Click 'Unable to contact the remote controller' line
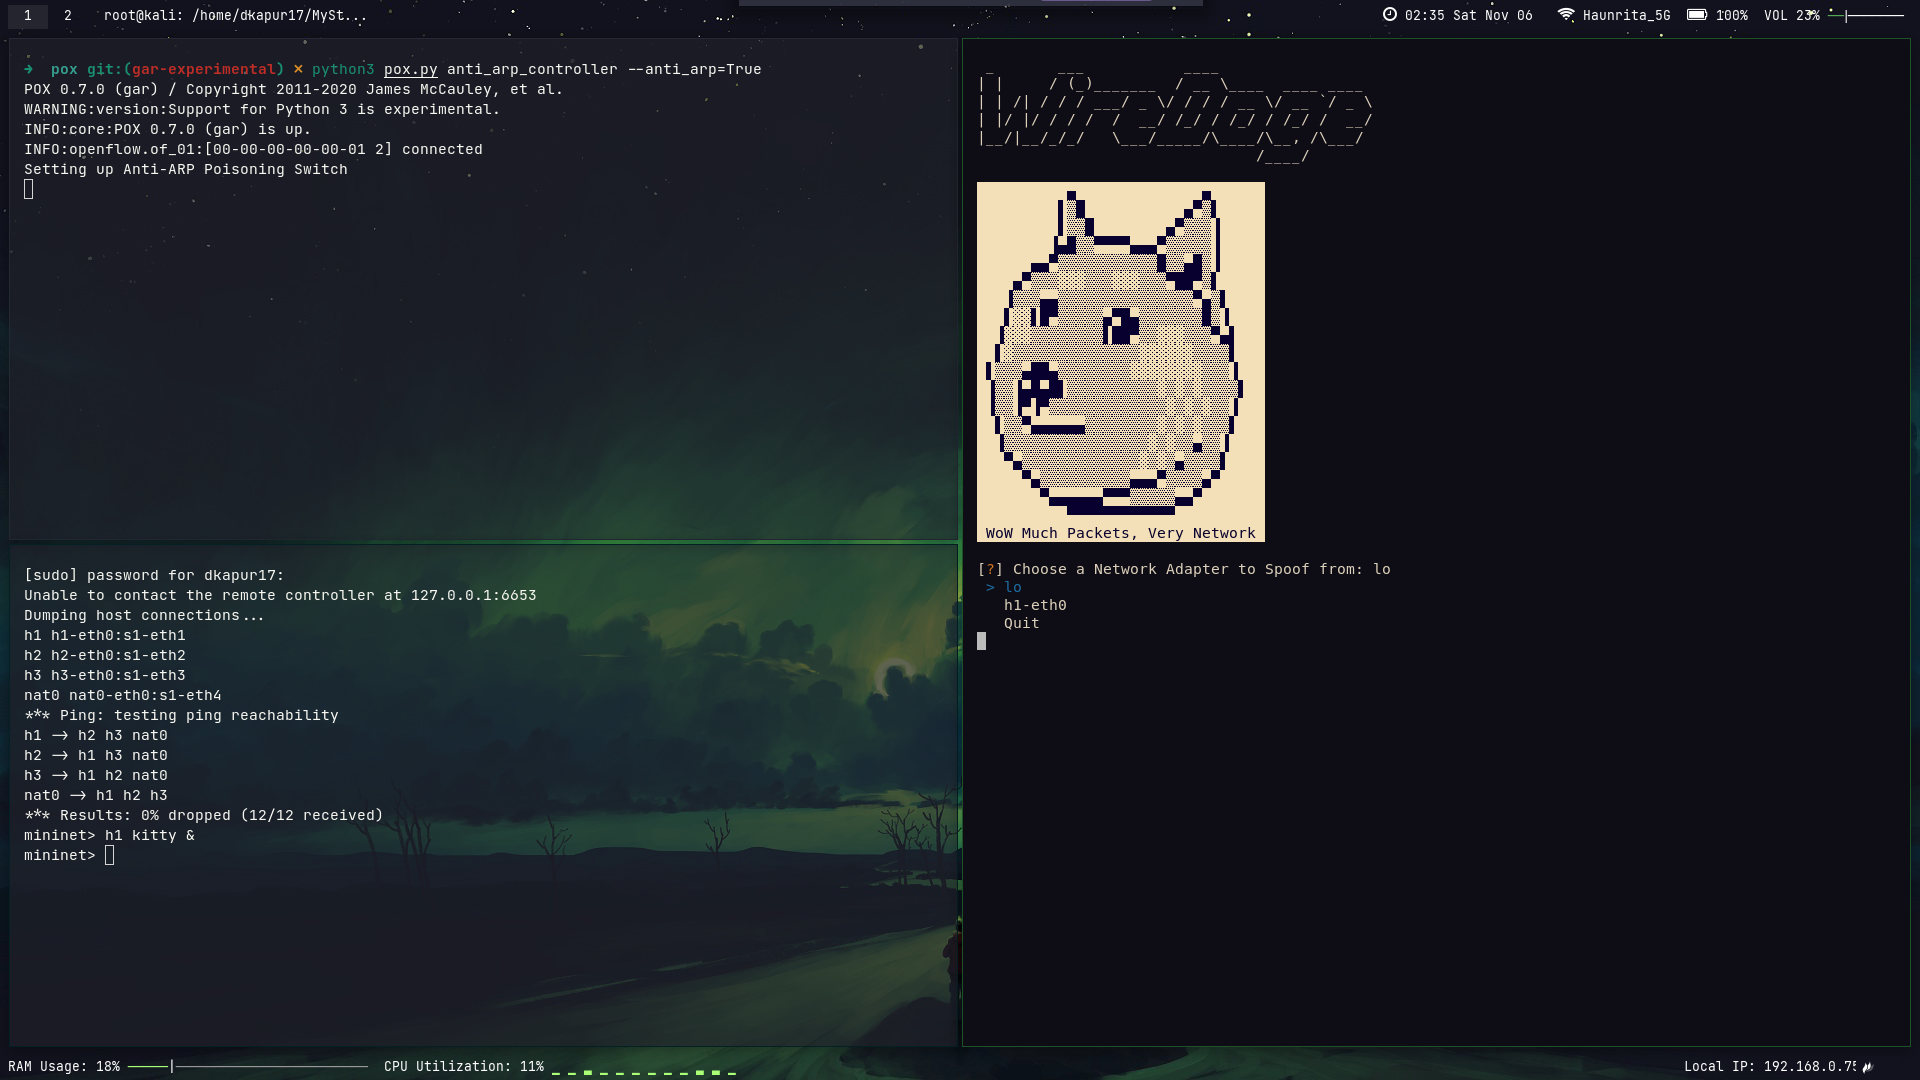 click(280, 596)
